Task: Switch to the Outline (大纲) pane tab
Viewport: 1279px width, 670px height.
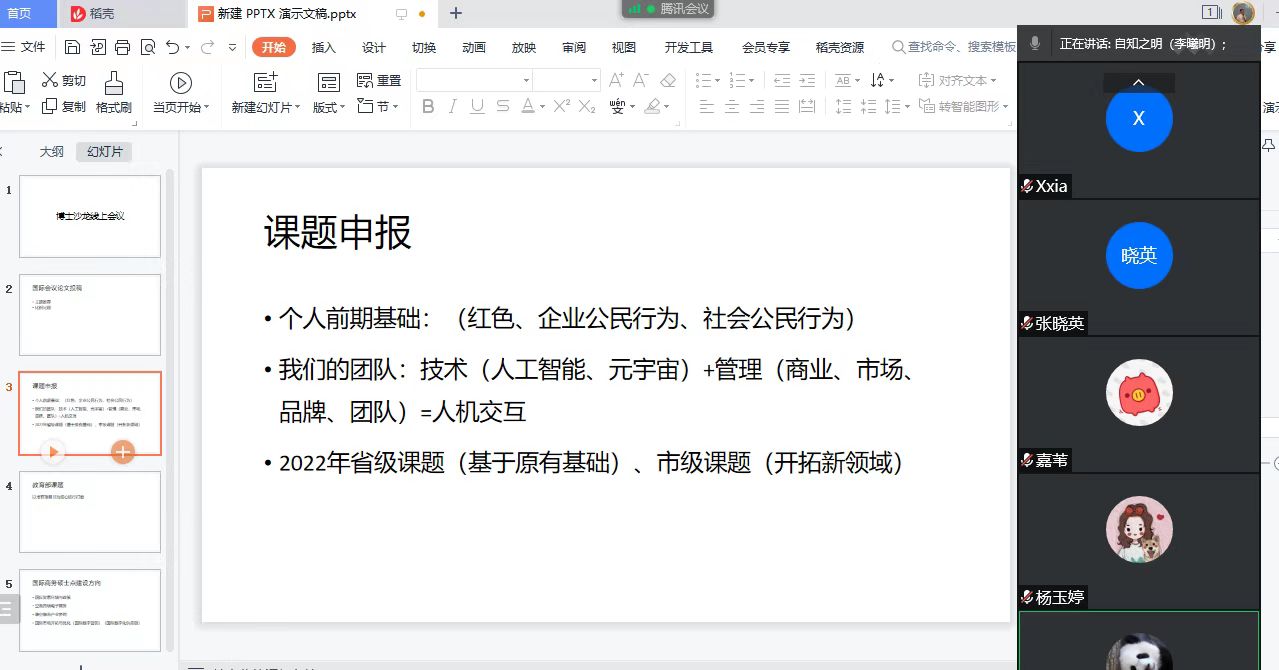Action: pos(51,152)
